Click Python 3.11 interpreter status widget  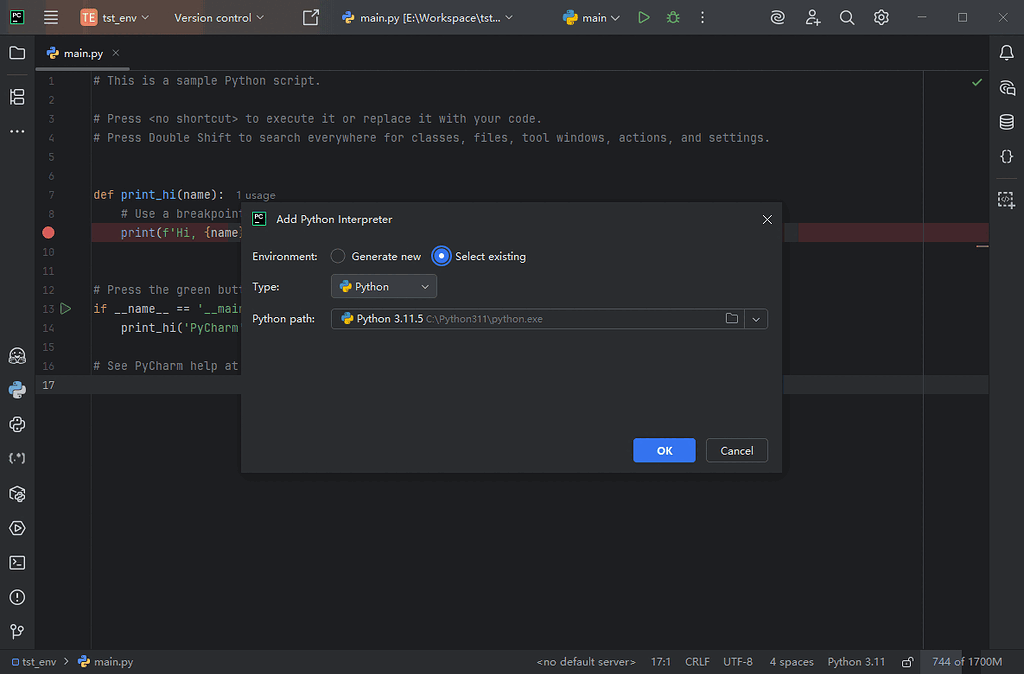(856, 662)
